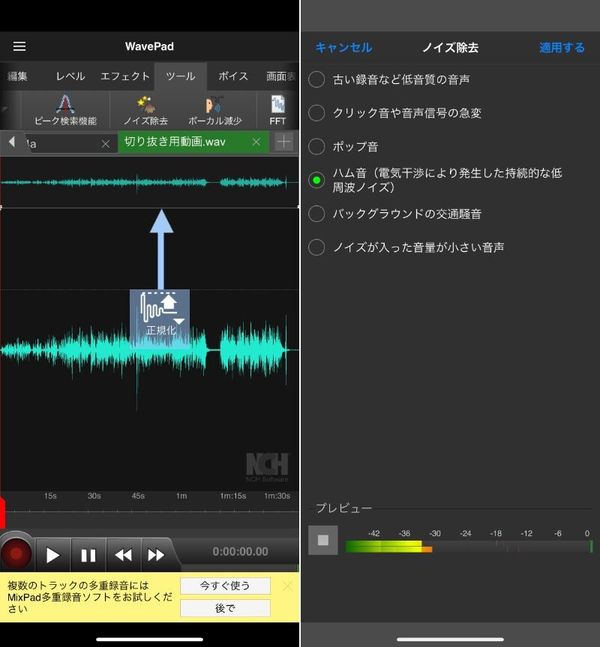Stop the noise removal preview
The image size is (600, 647).
(x=323, y=540)
